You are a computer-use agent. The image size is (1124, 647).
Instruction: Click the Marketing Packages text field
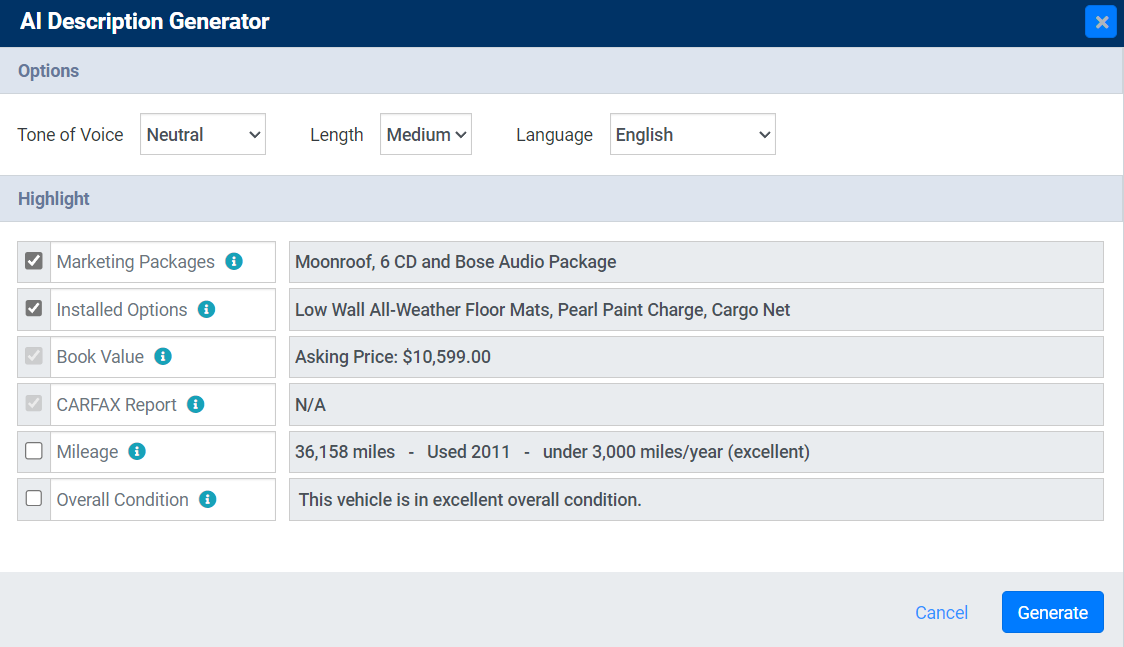pos(696,262)
